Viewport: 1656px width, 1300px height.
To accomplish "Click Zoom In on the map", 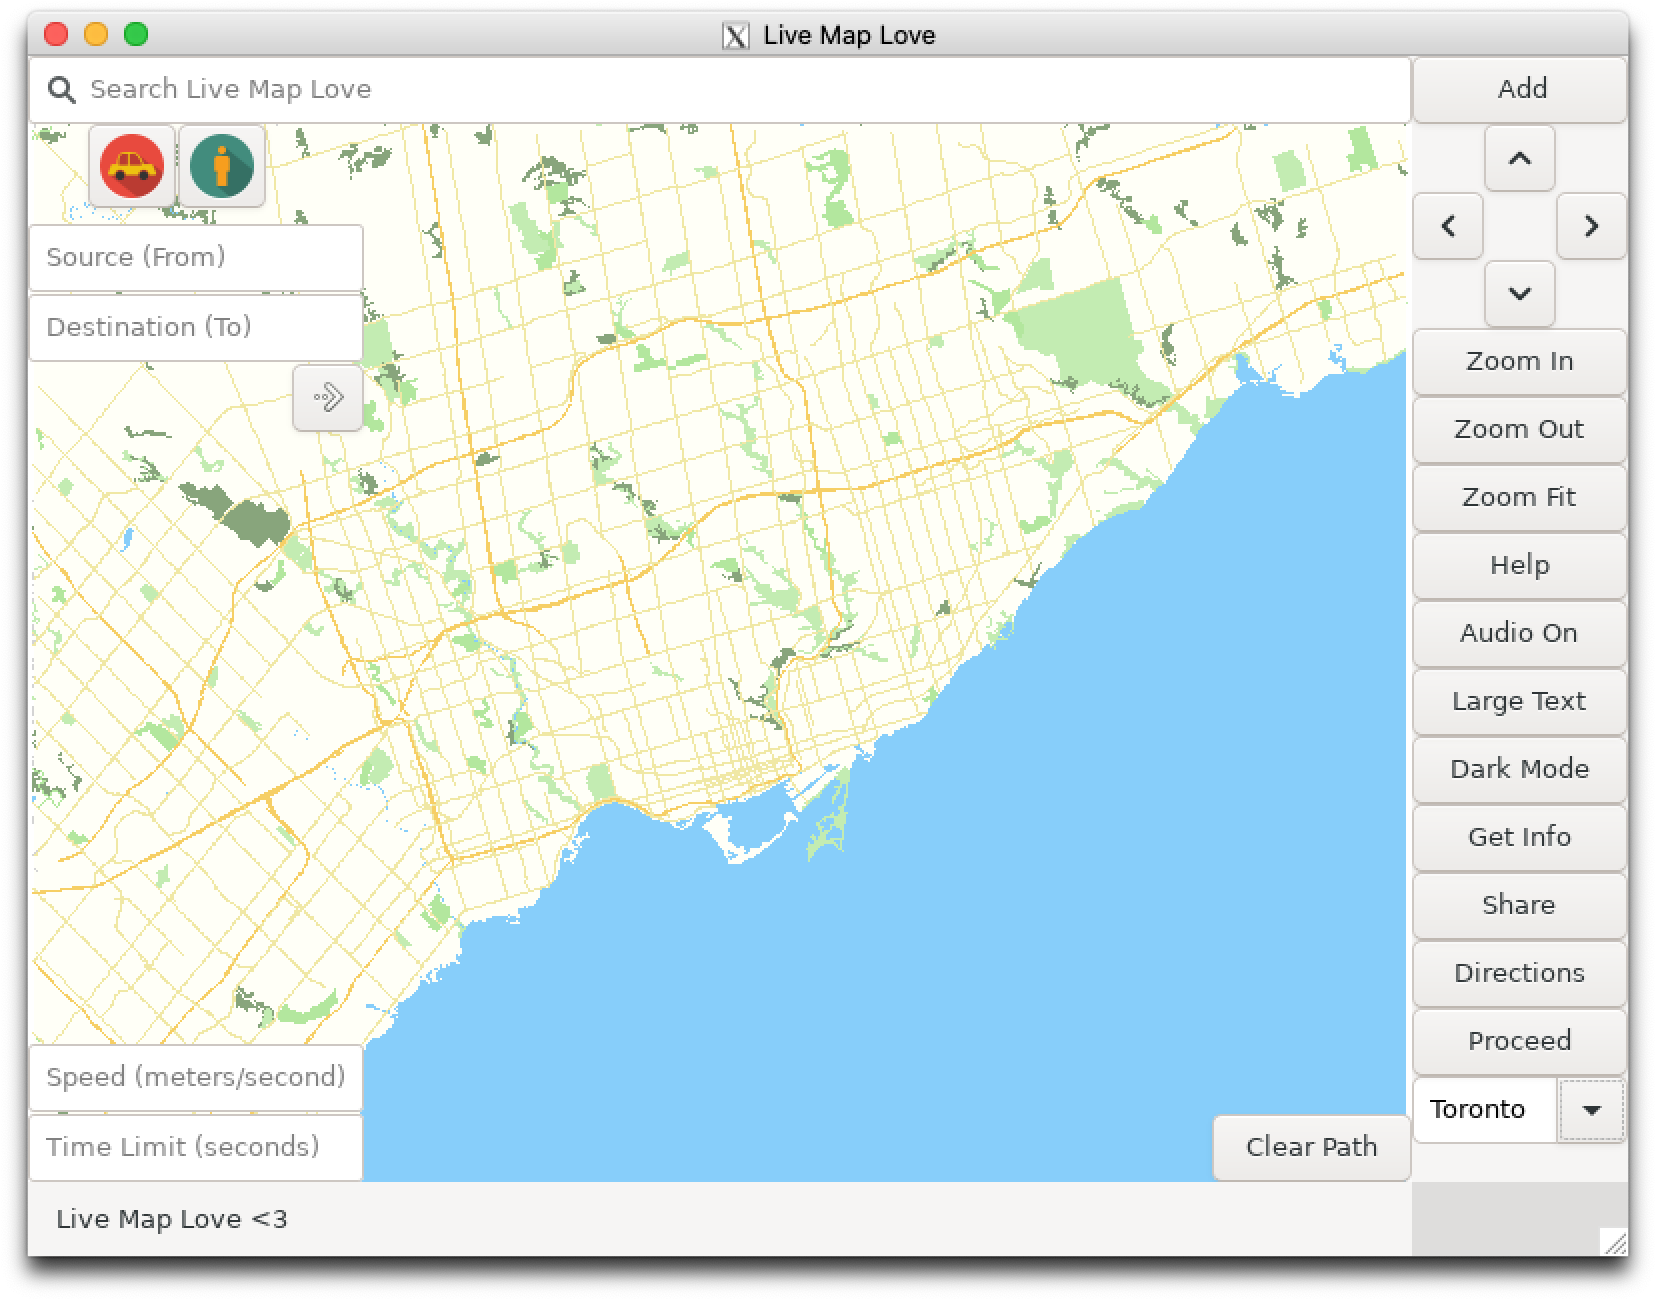I will tap(1518, 361).
